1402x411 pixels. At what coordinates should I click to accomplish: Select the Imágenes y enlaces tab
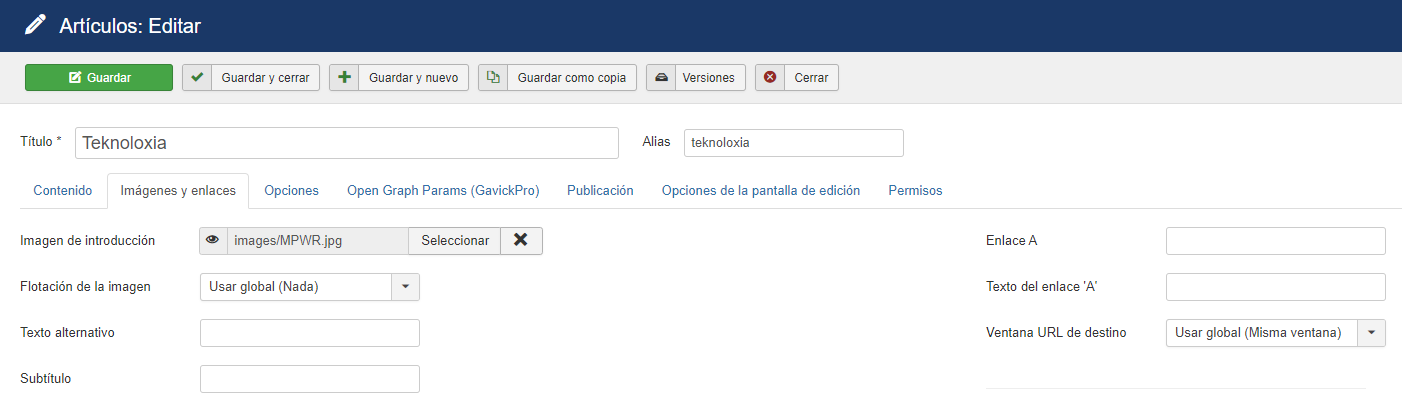178,190
